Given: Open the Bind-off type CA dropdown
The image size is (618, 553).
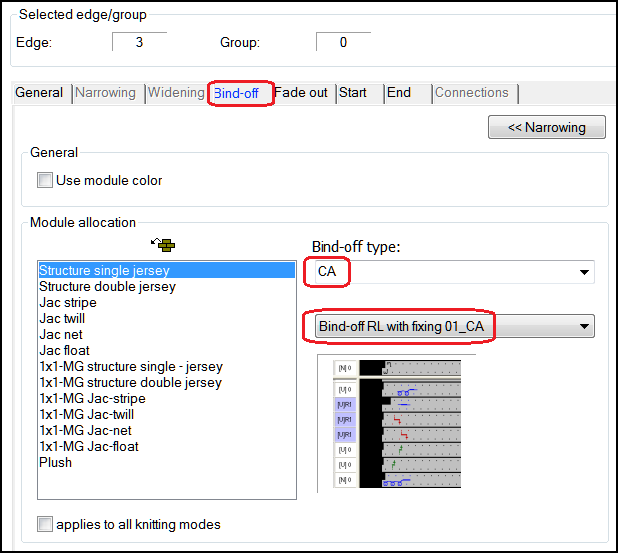Looking at the screenshot, I should [x=584, y=272].
